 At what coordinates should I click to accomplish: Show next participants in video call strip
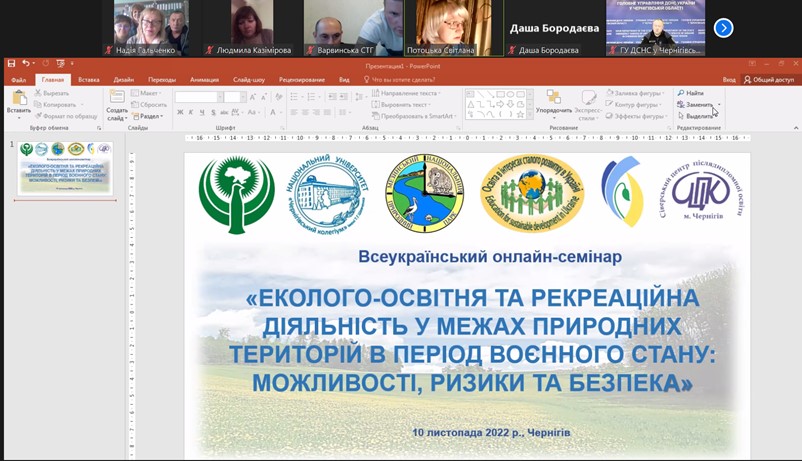(724, 28)
